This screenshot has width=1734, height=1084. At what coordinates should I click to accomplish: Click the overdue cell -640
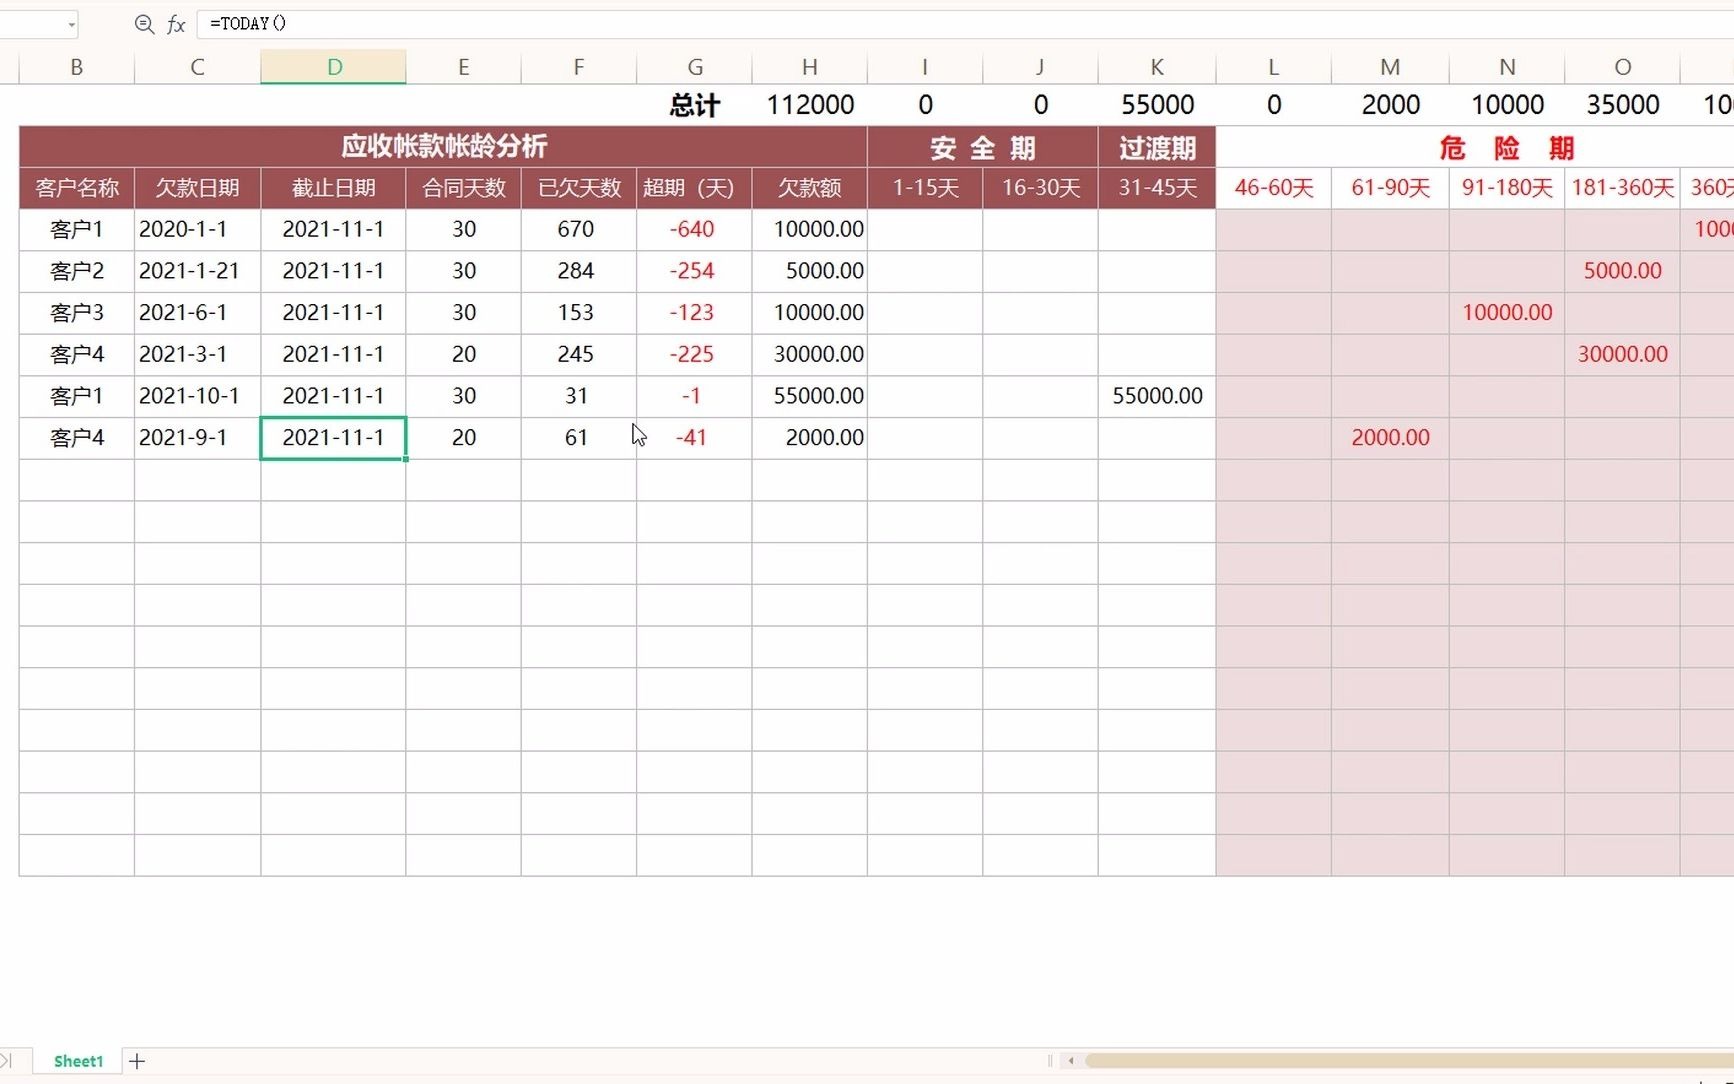(x=694, y=229)
